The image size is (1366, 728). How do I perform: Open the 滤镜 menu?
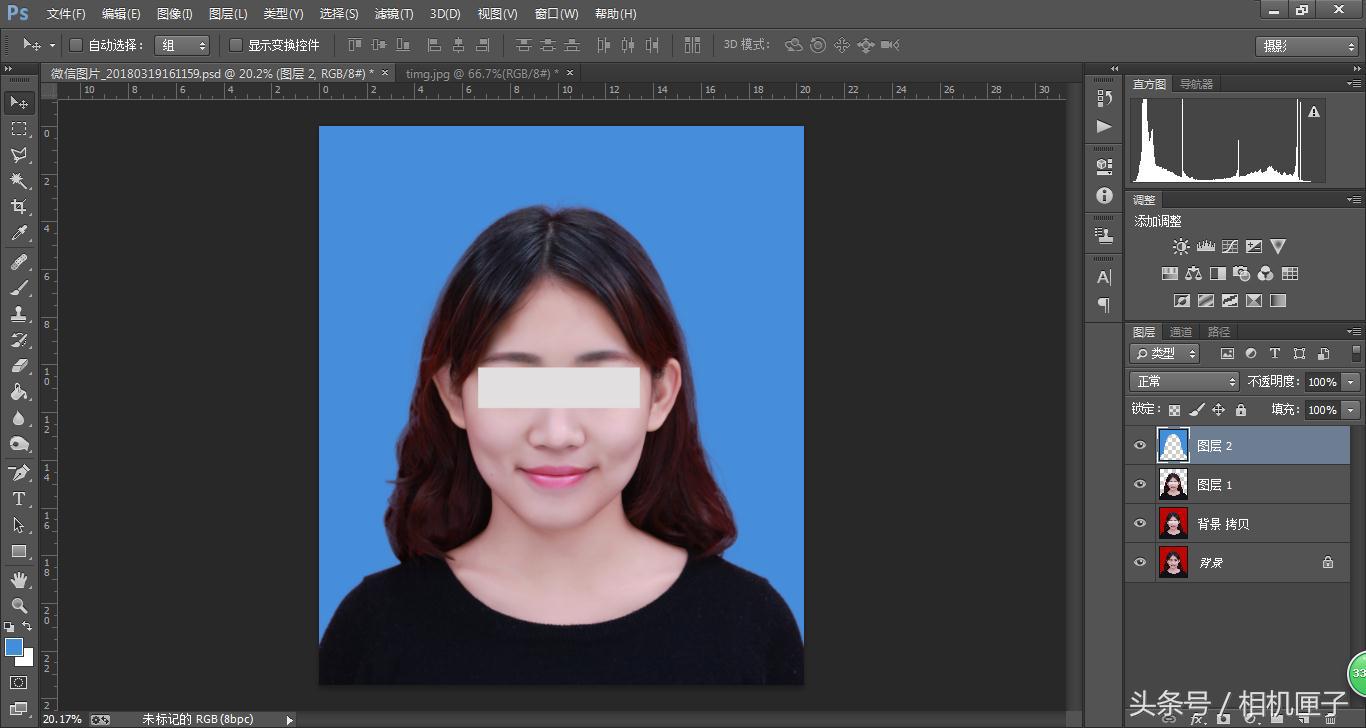tap(393, 14)
